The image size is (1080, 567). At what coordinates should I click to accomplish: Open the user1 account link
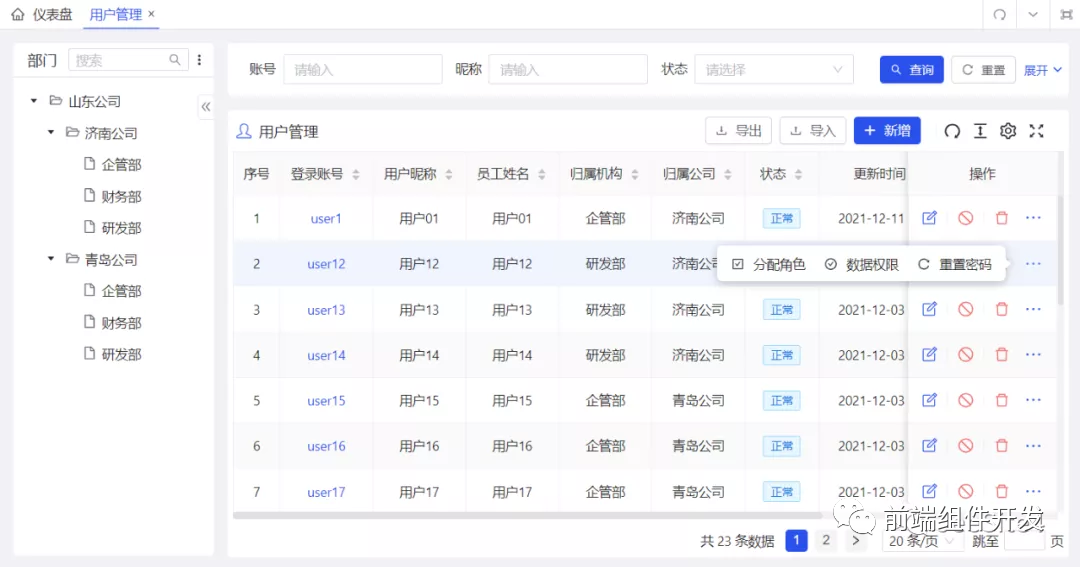point(326,218)
